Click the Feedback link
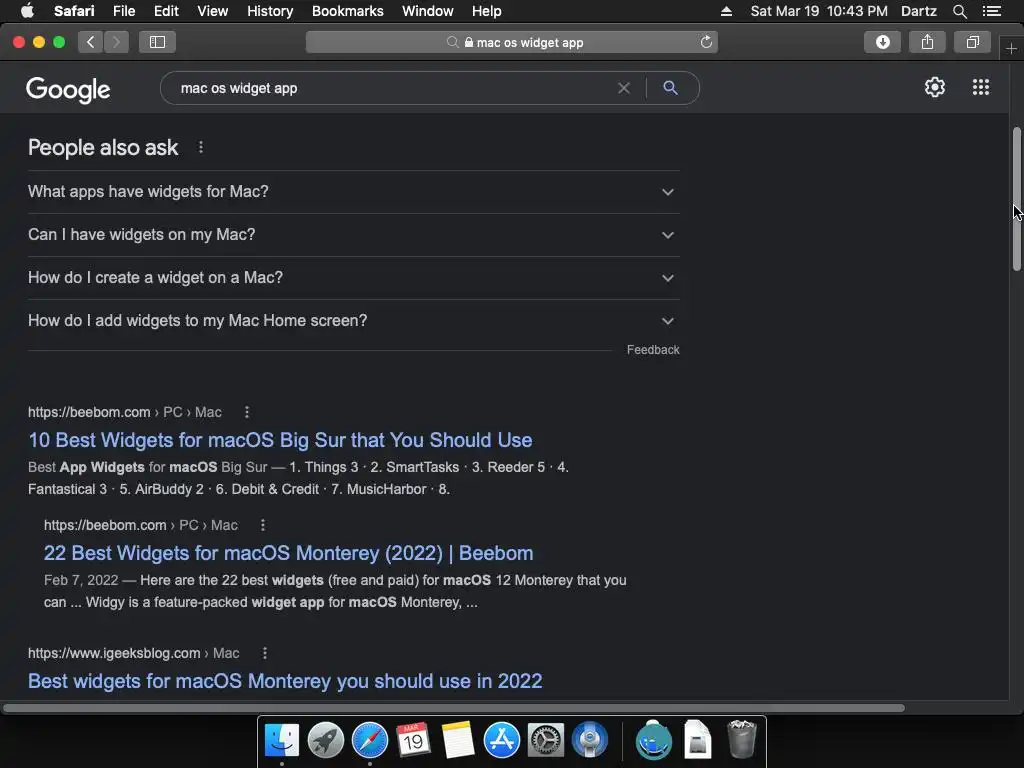Screen dimensions: 1024x768 pos(653,350)
